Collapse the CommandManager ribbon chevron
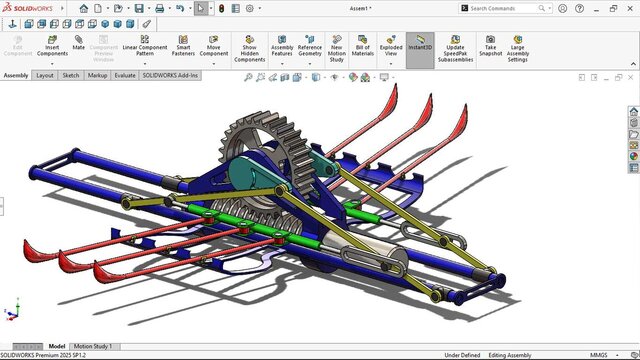The height and width of the screenshot is (360, 640). click(633, 64)
